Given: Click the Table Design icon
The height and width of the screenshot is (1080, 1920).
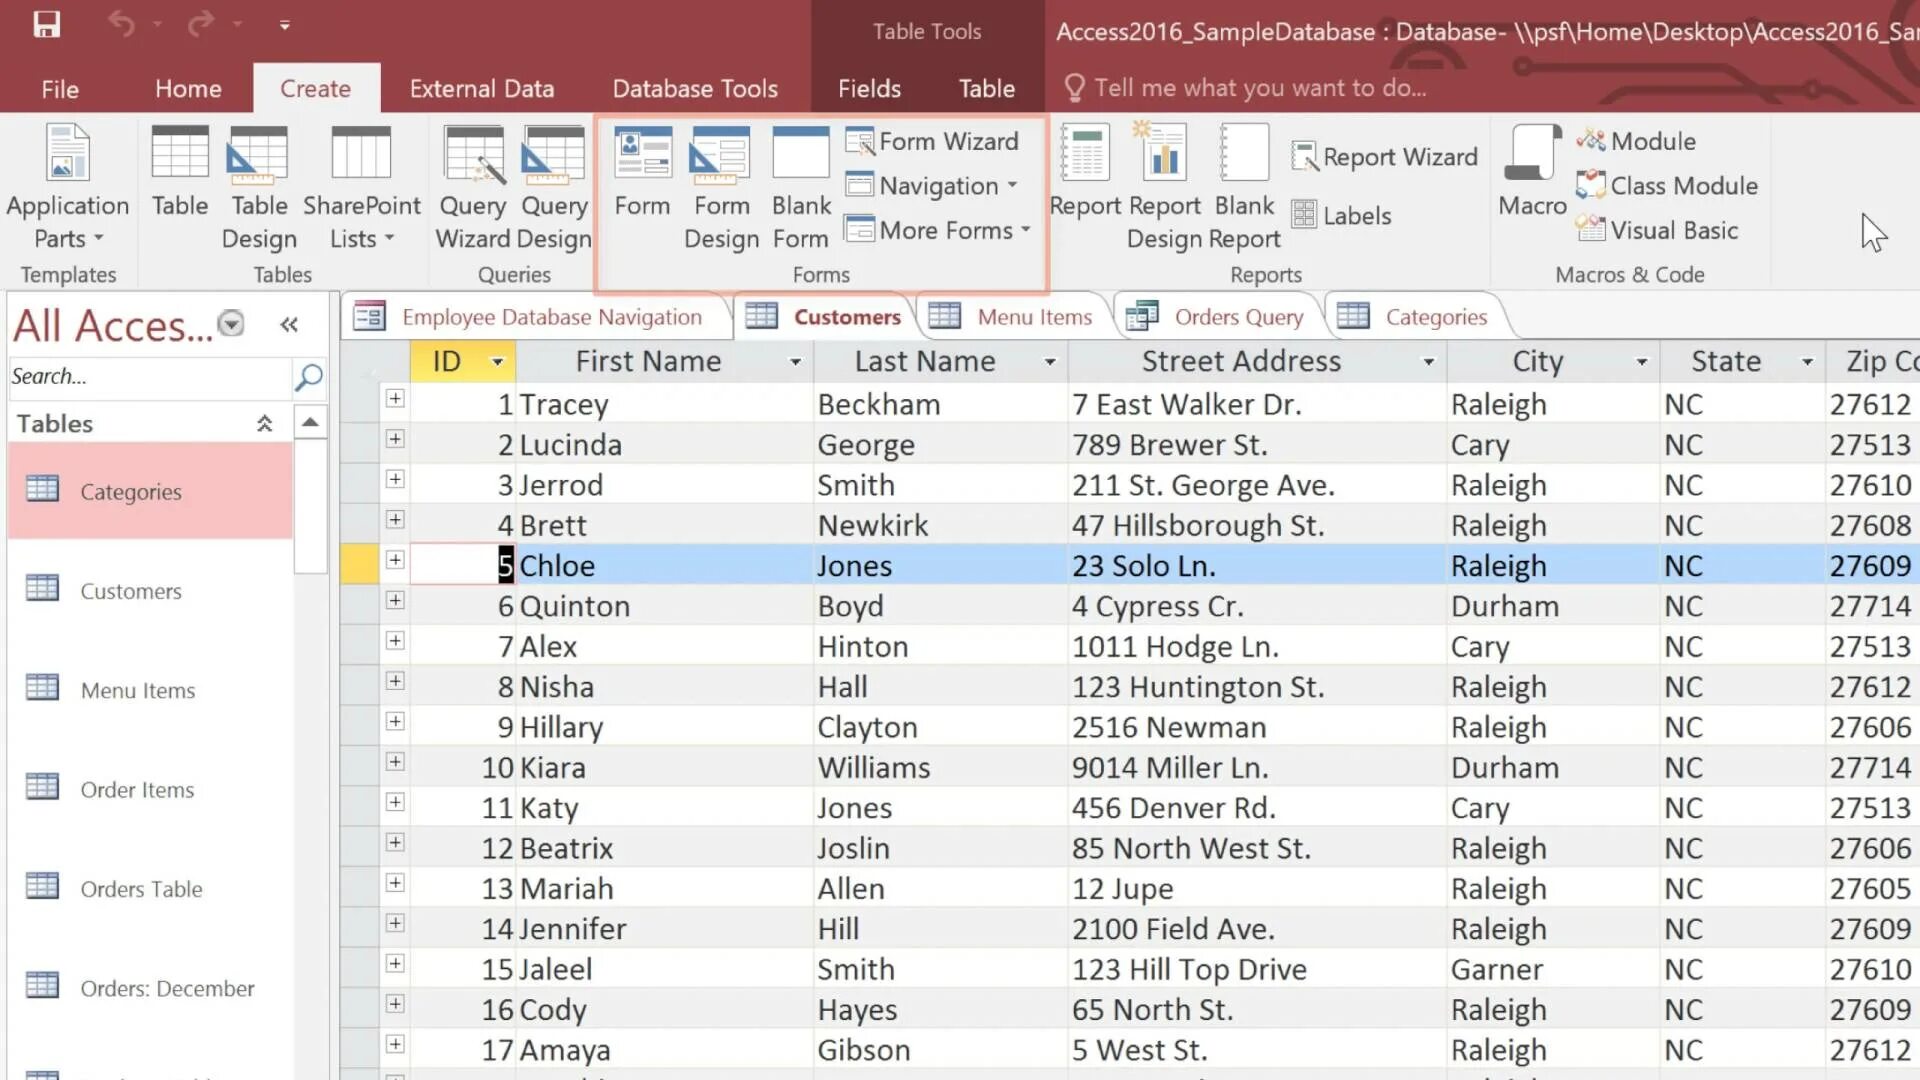Looking at the screenshot, I should point(258,185).
